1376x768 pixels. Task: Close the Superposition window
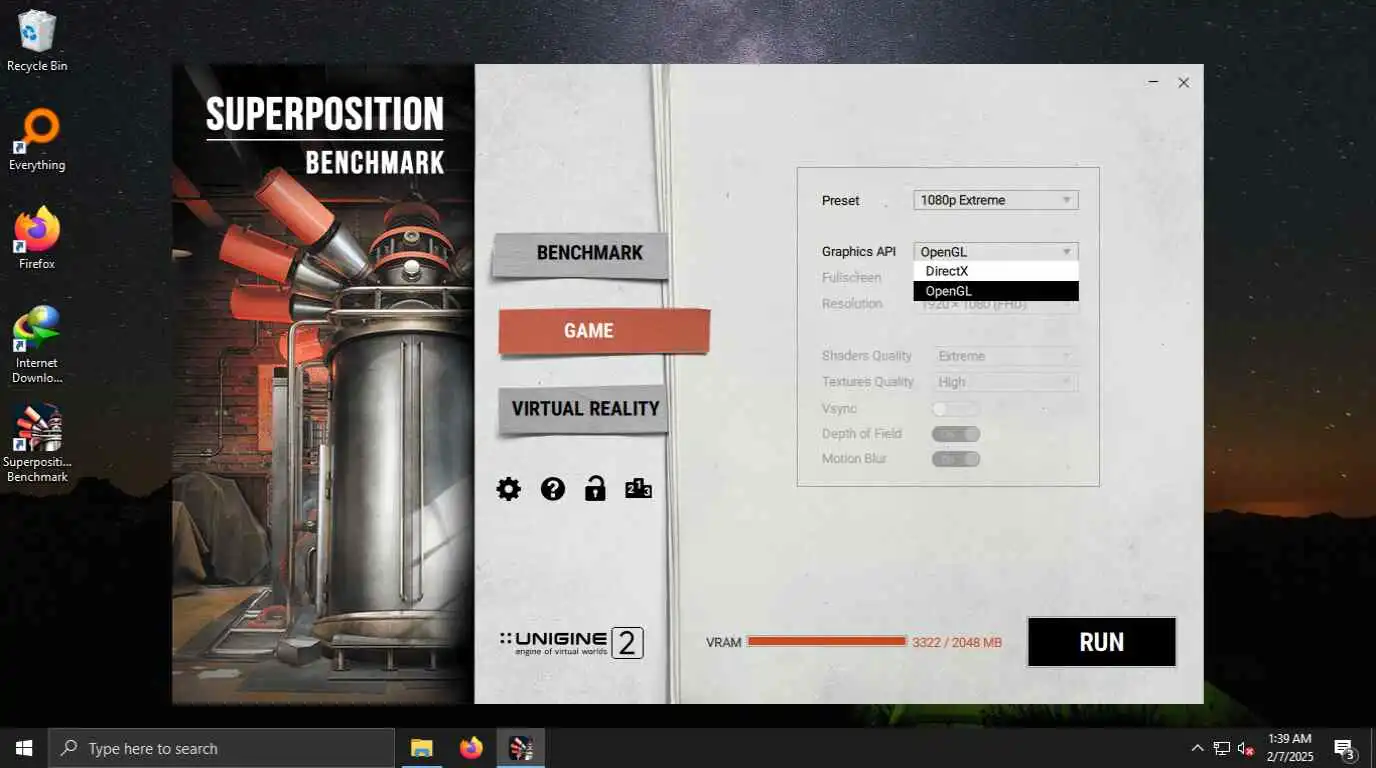point(1183,82)
